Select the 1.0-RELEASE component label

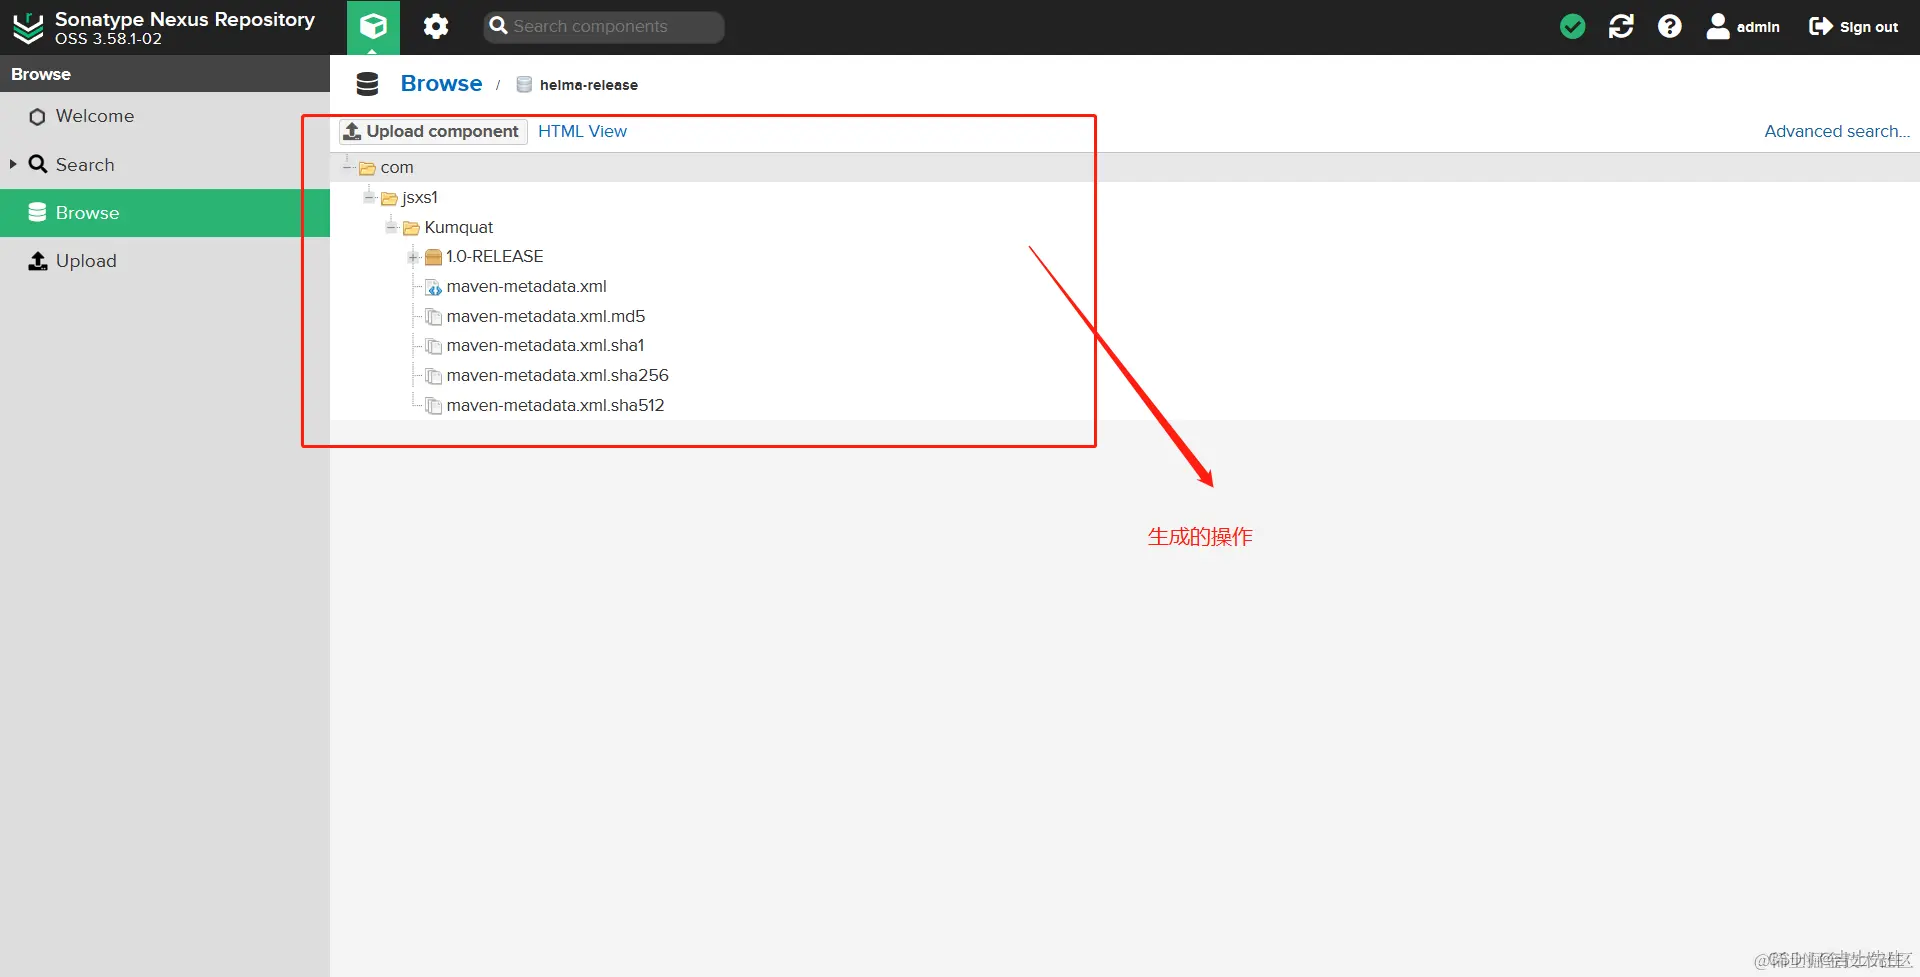(x=495, y=256)
